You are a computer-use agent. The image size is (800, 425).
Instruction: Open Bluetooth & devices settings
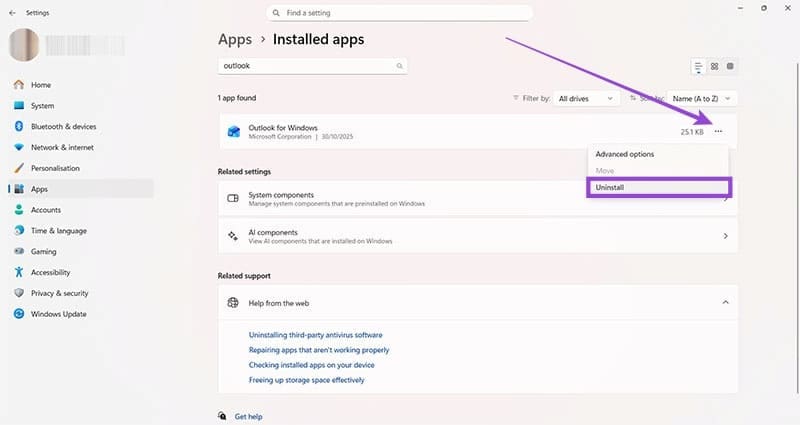63,126
